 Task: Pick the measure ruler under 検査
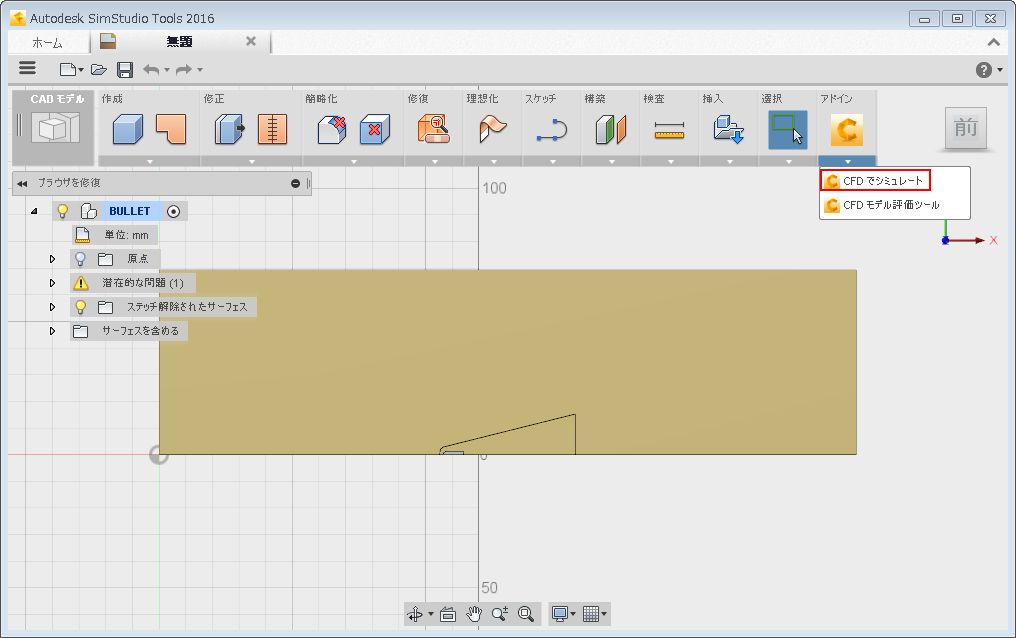pos(669,130)
